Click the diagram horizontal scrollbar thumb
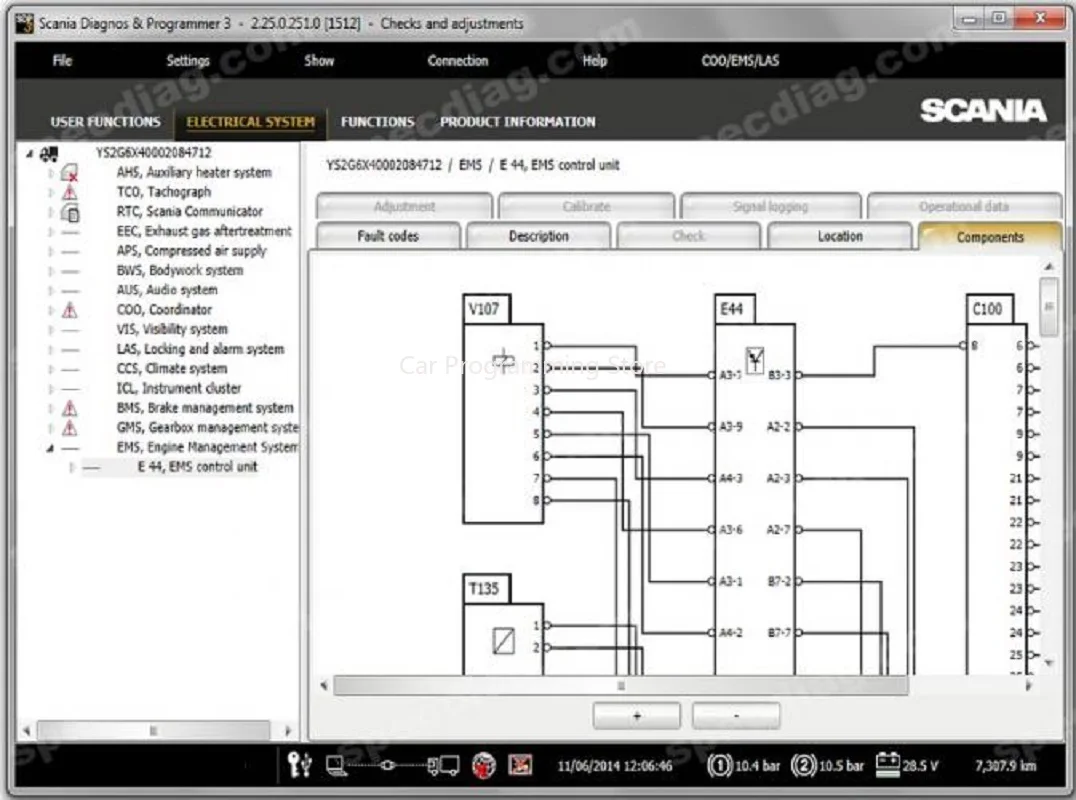Screen dimensions: 1076x800 pyautogui.click(x=621, y=685)
